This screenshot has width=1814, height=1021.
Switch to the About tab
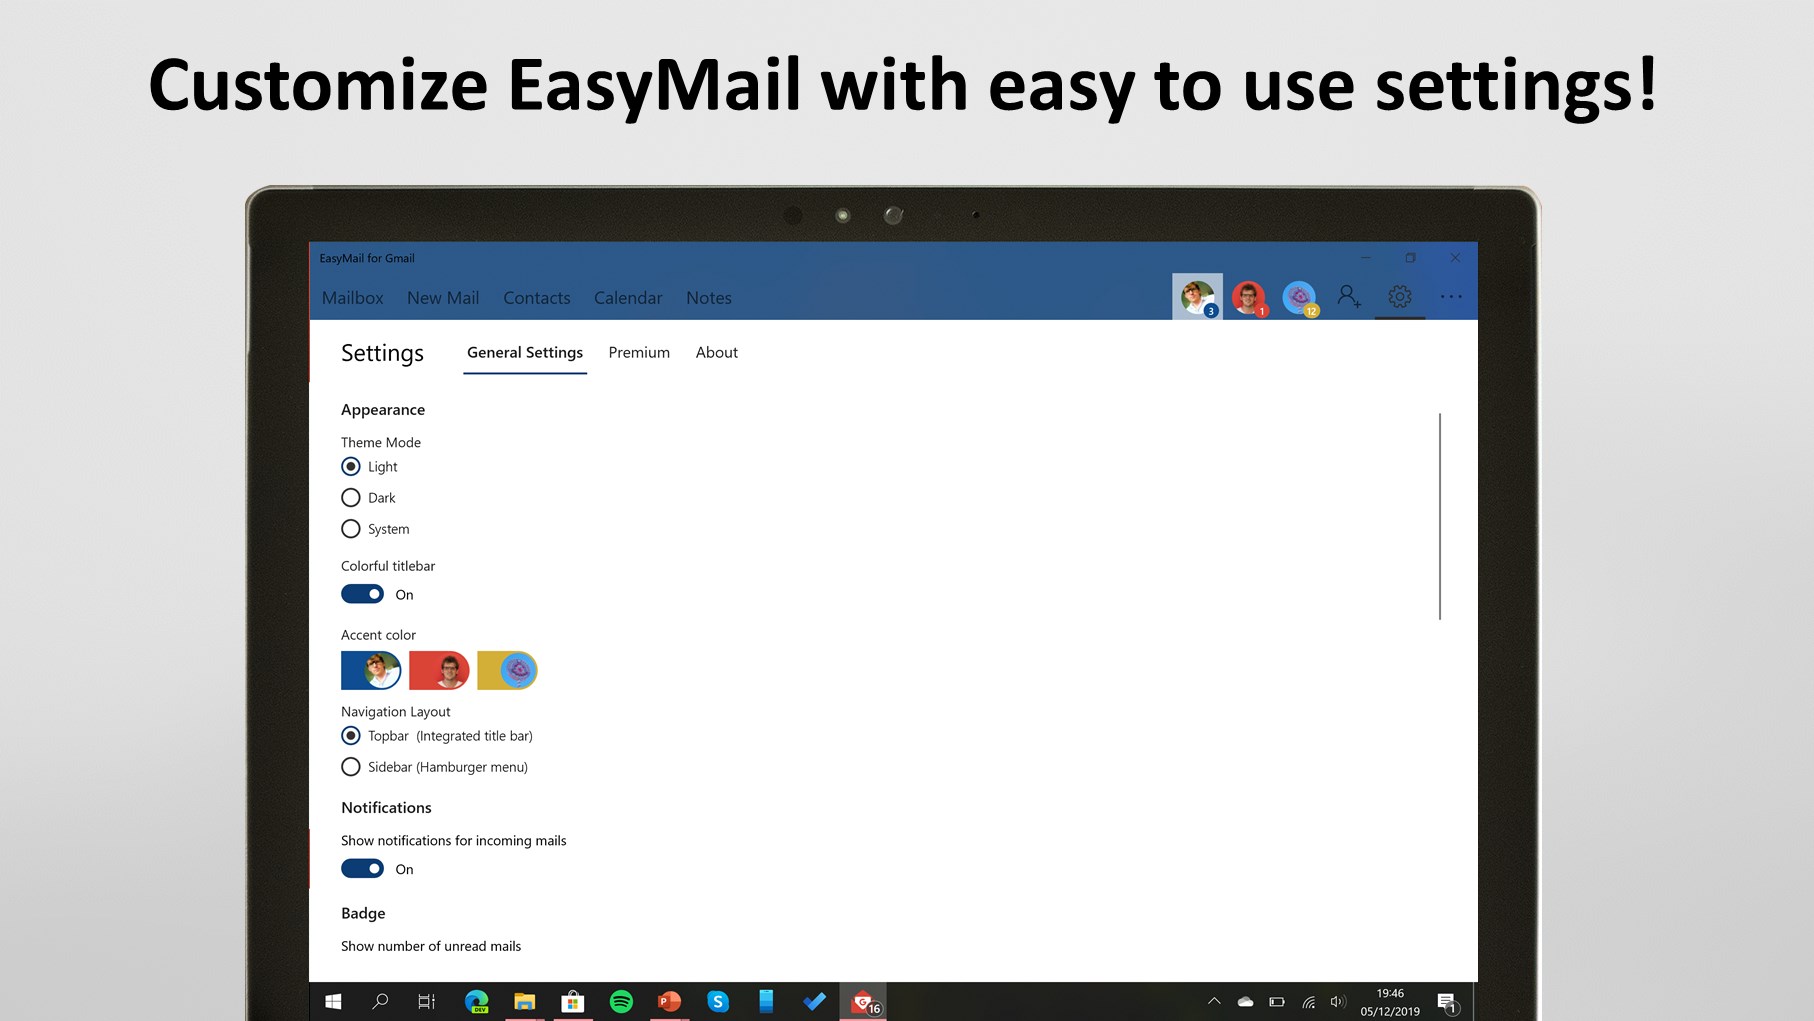click(x=717, y=353)
